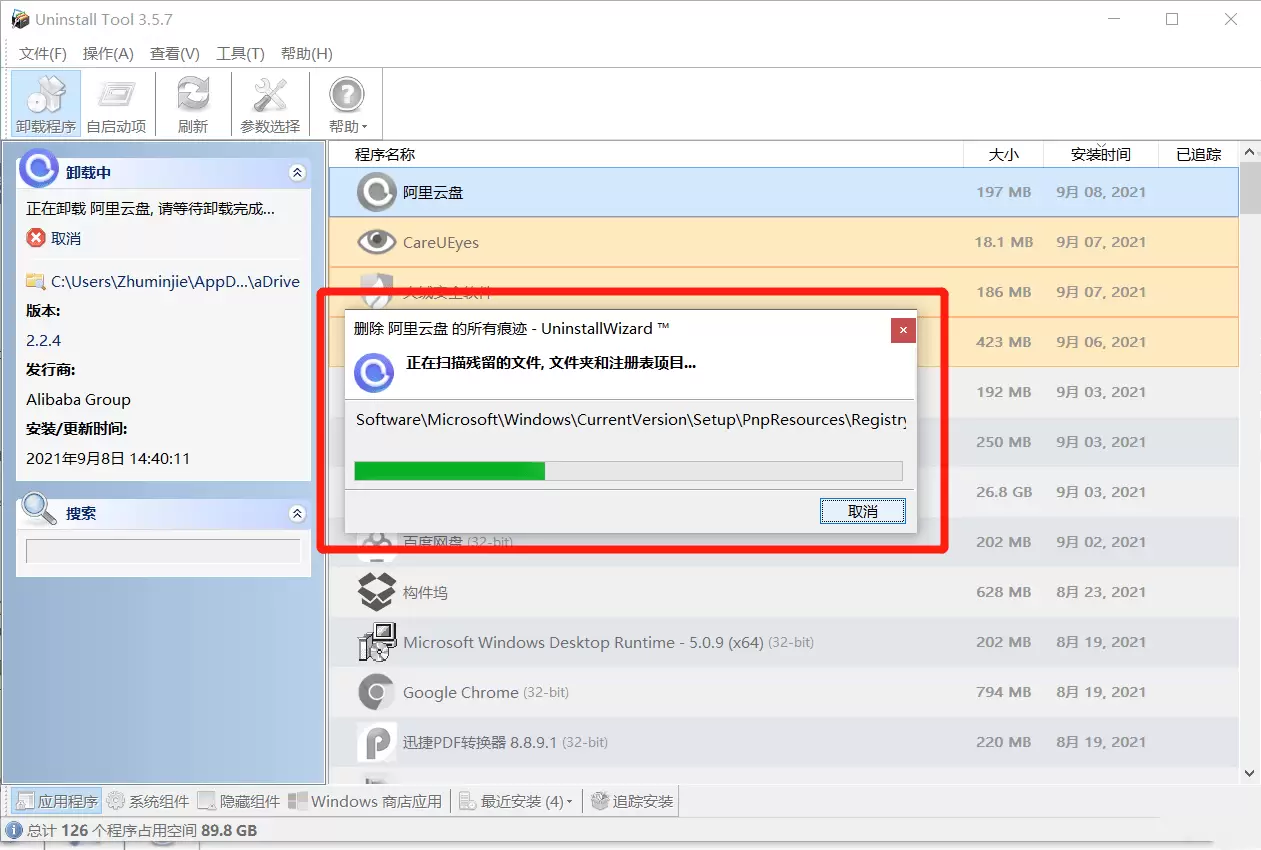Open 参数选择 preferences from the toolbar
The width and height of the screenshot is (1261, 850).
(x=270, y=104)
